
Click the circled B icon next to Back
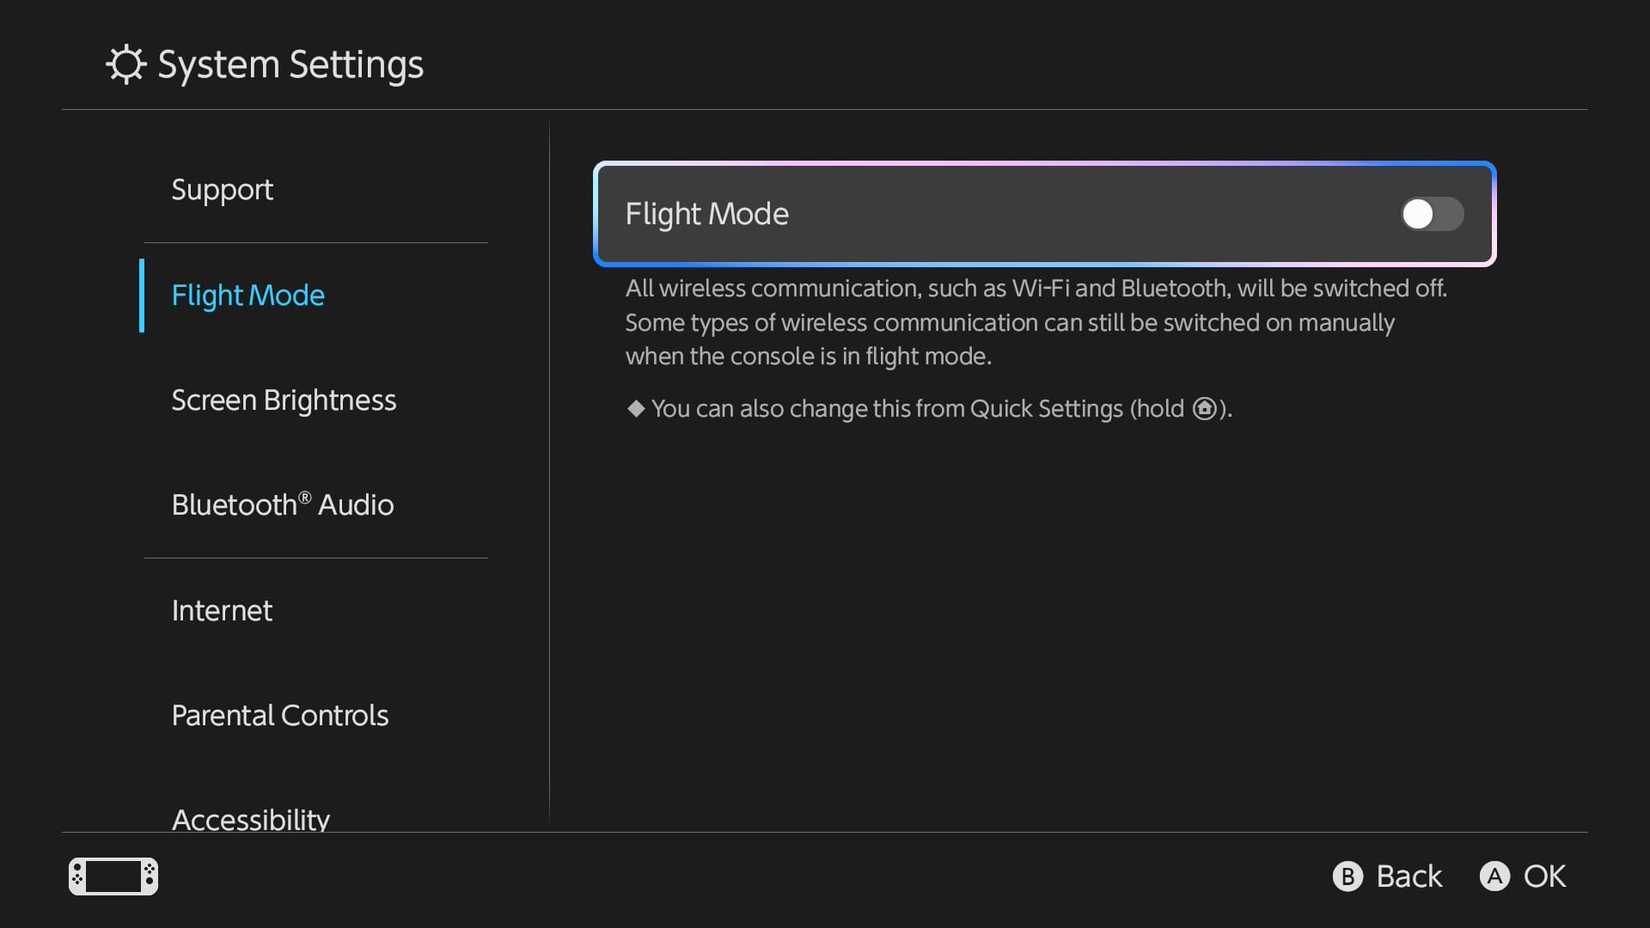click(x=1347, y=876)
